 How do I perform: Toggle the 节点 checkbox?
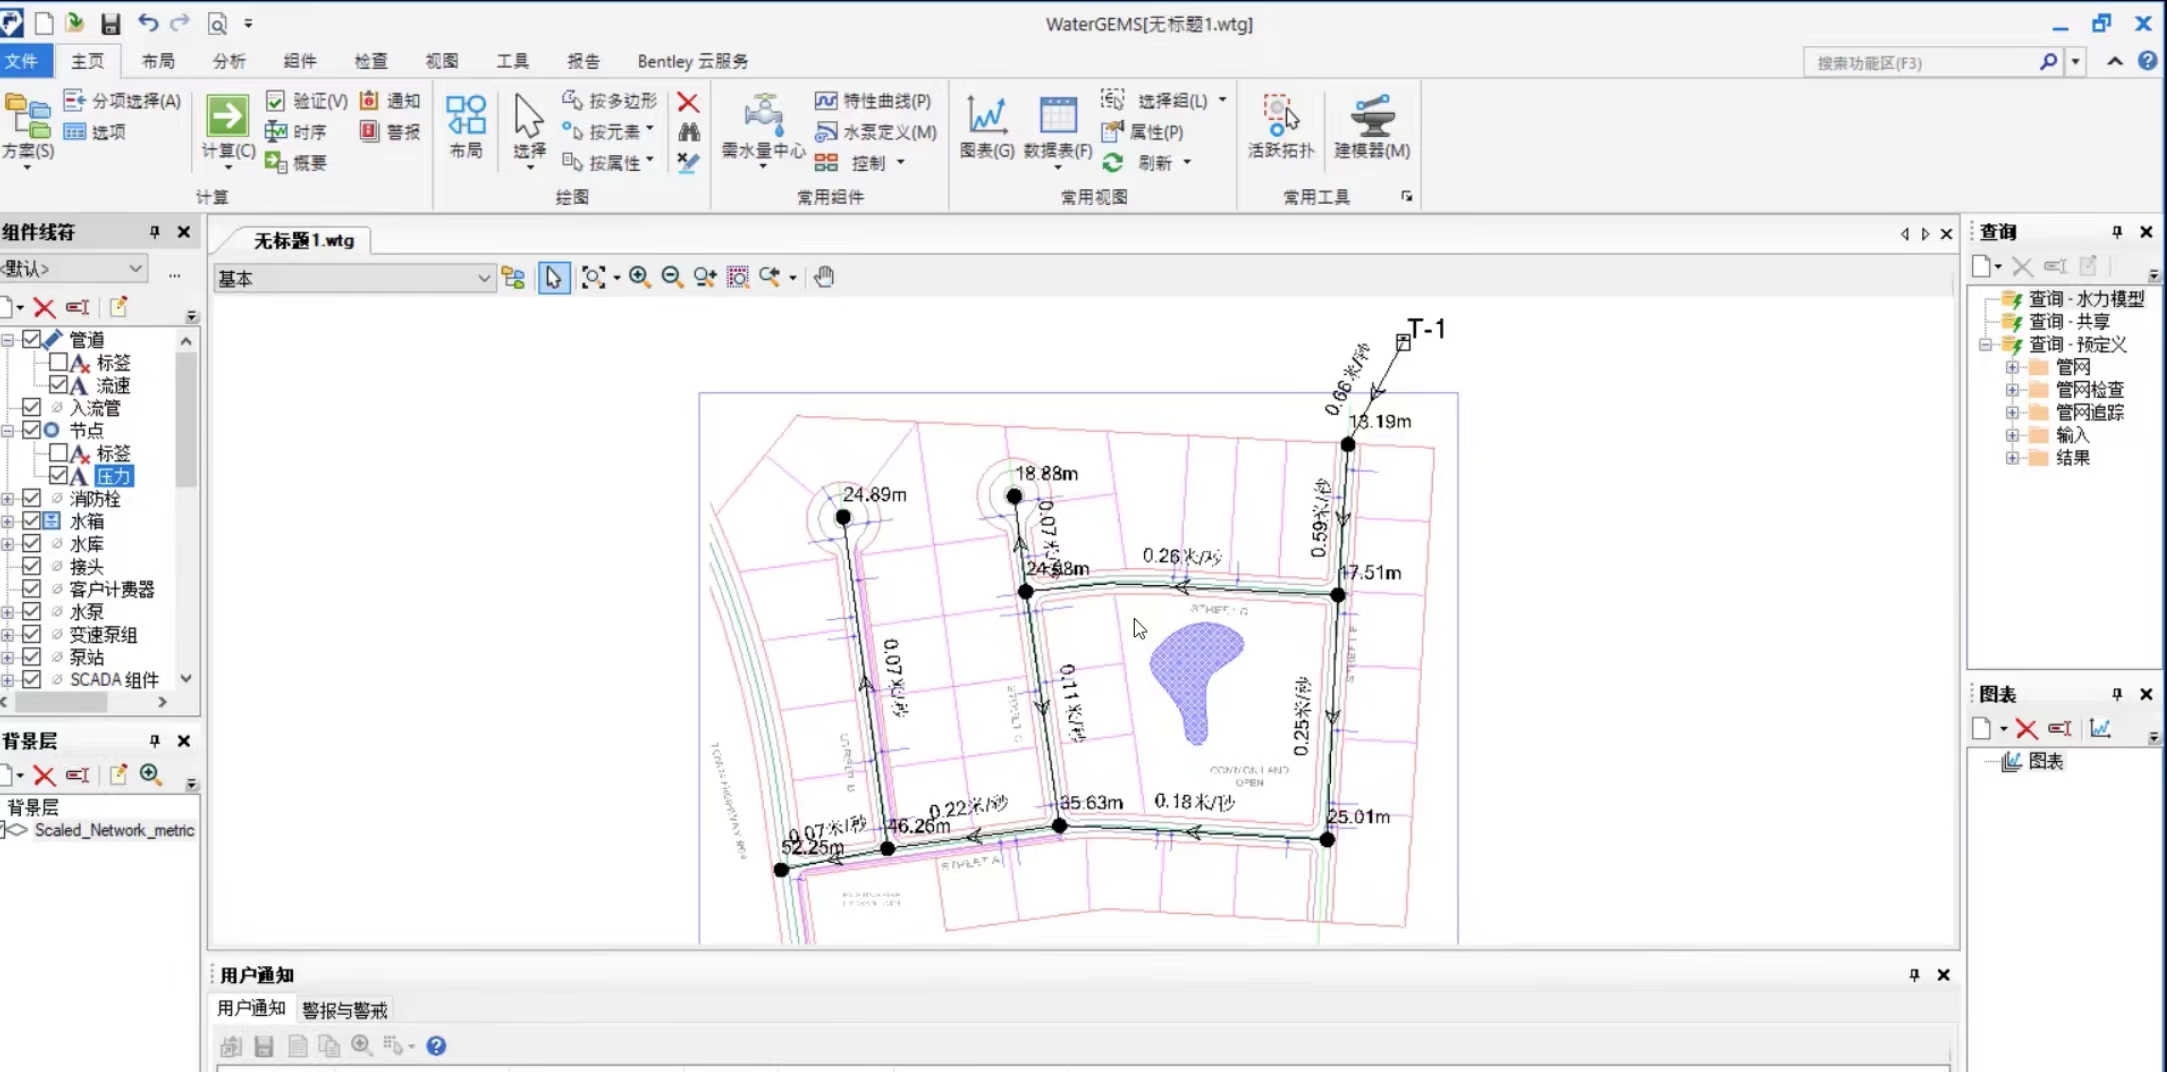tap(32, 430)
